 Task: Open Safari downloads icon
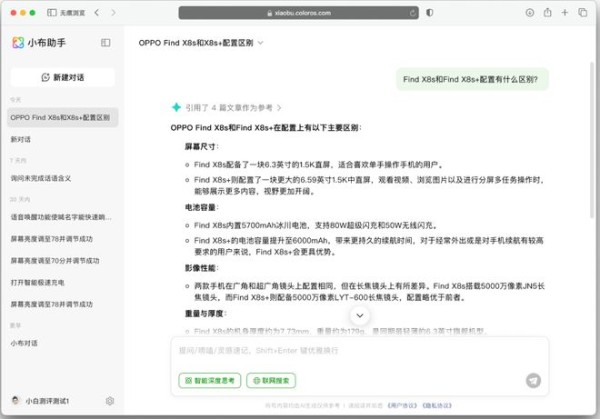click(530, 13)
